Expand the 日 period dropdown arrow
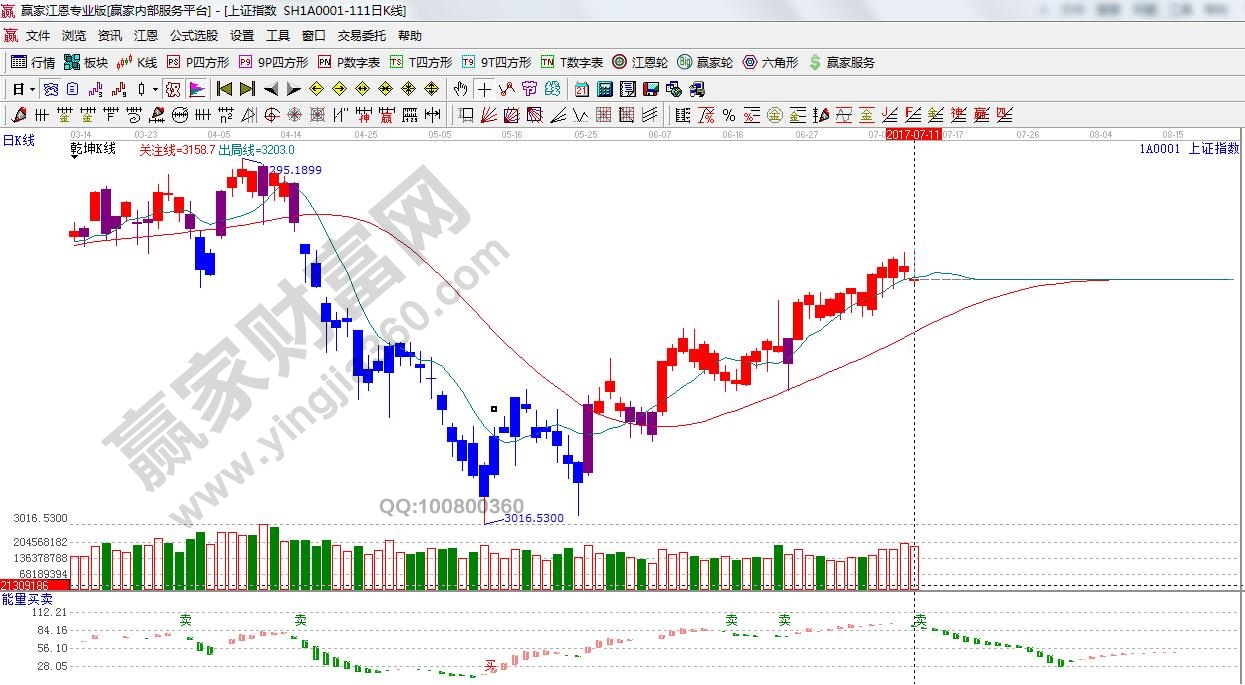 pos(32,89)
